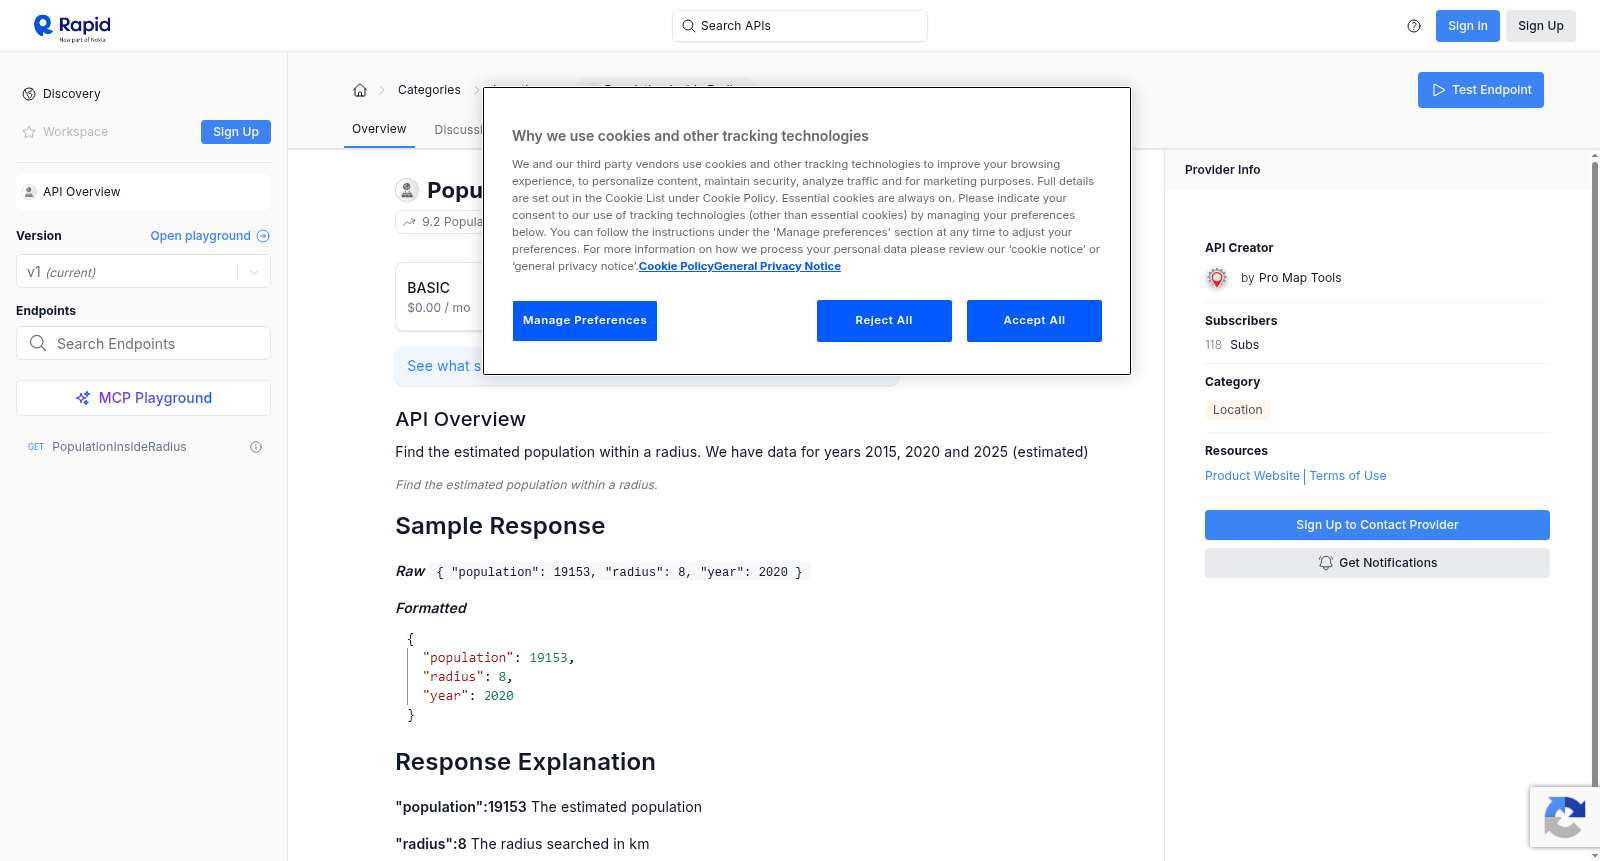Click the Open playground link
The image size is (1600, 861).
(x=200, y=236)
